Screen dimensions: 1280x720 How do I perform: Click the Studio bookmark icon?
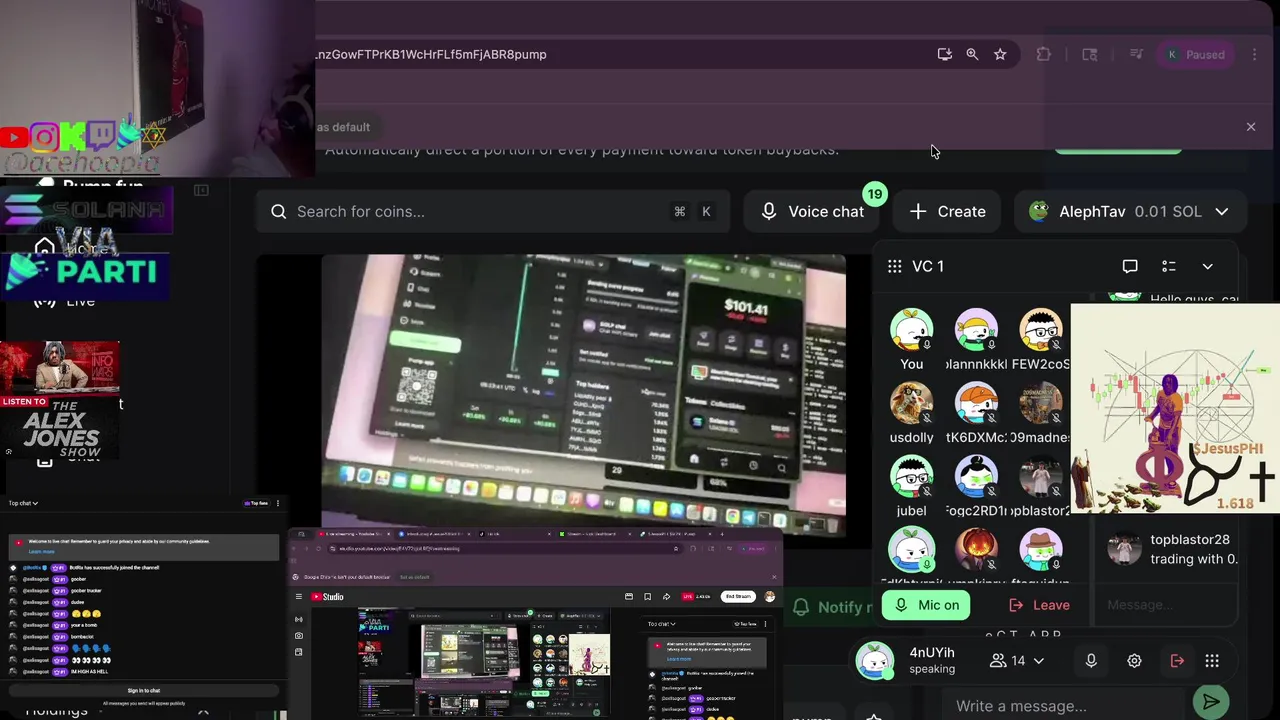647,597
